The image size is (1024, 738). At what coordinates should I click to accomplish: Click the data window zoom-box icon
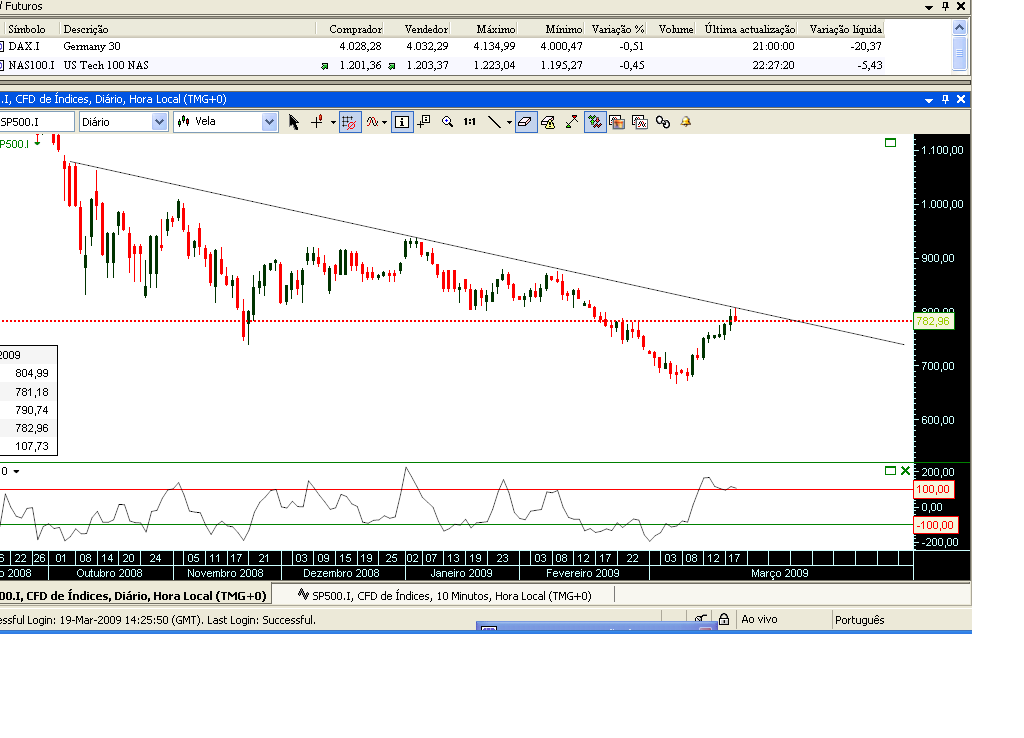coord(424,122)
